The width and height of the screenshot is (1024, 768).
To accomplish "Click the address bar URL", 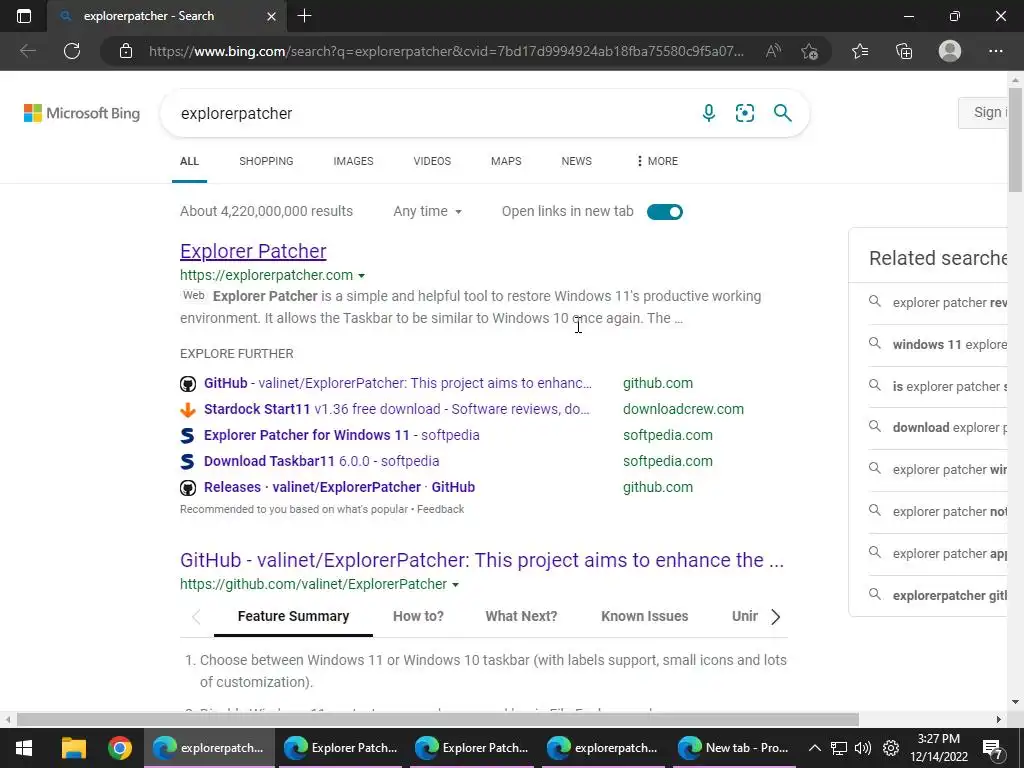I will tap(446, 51).
